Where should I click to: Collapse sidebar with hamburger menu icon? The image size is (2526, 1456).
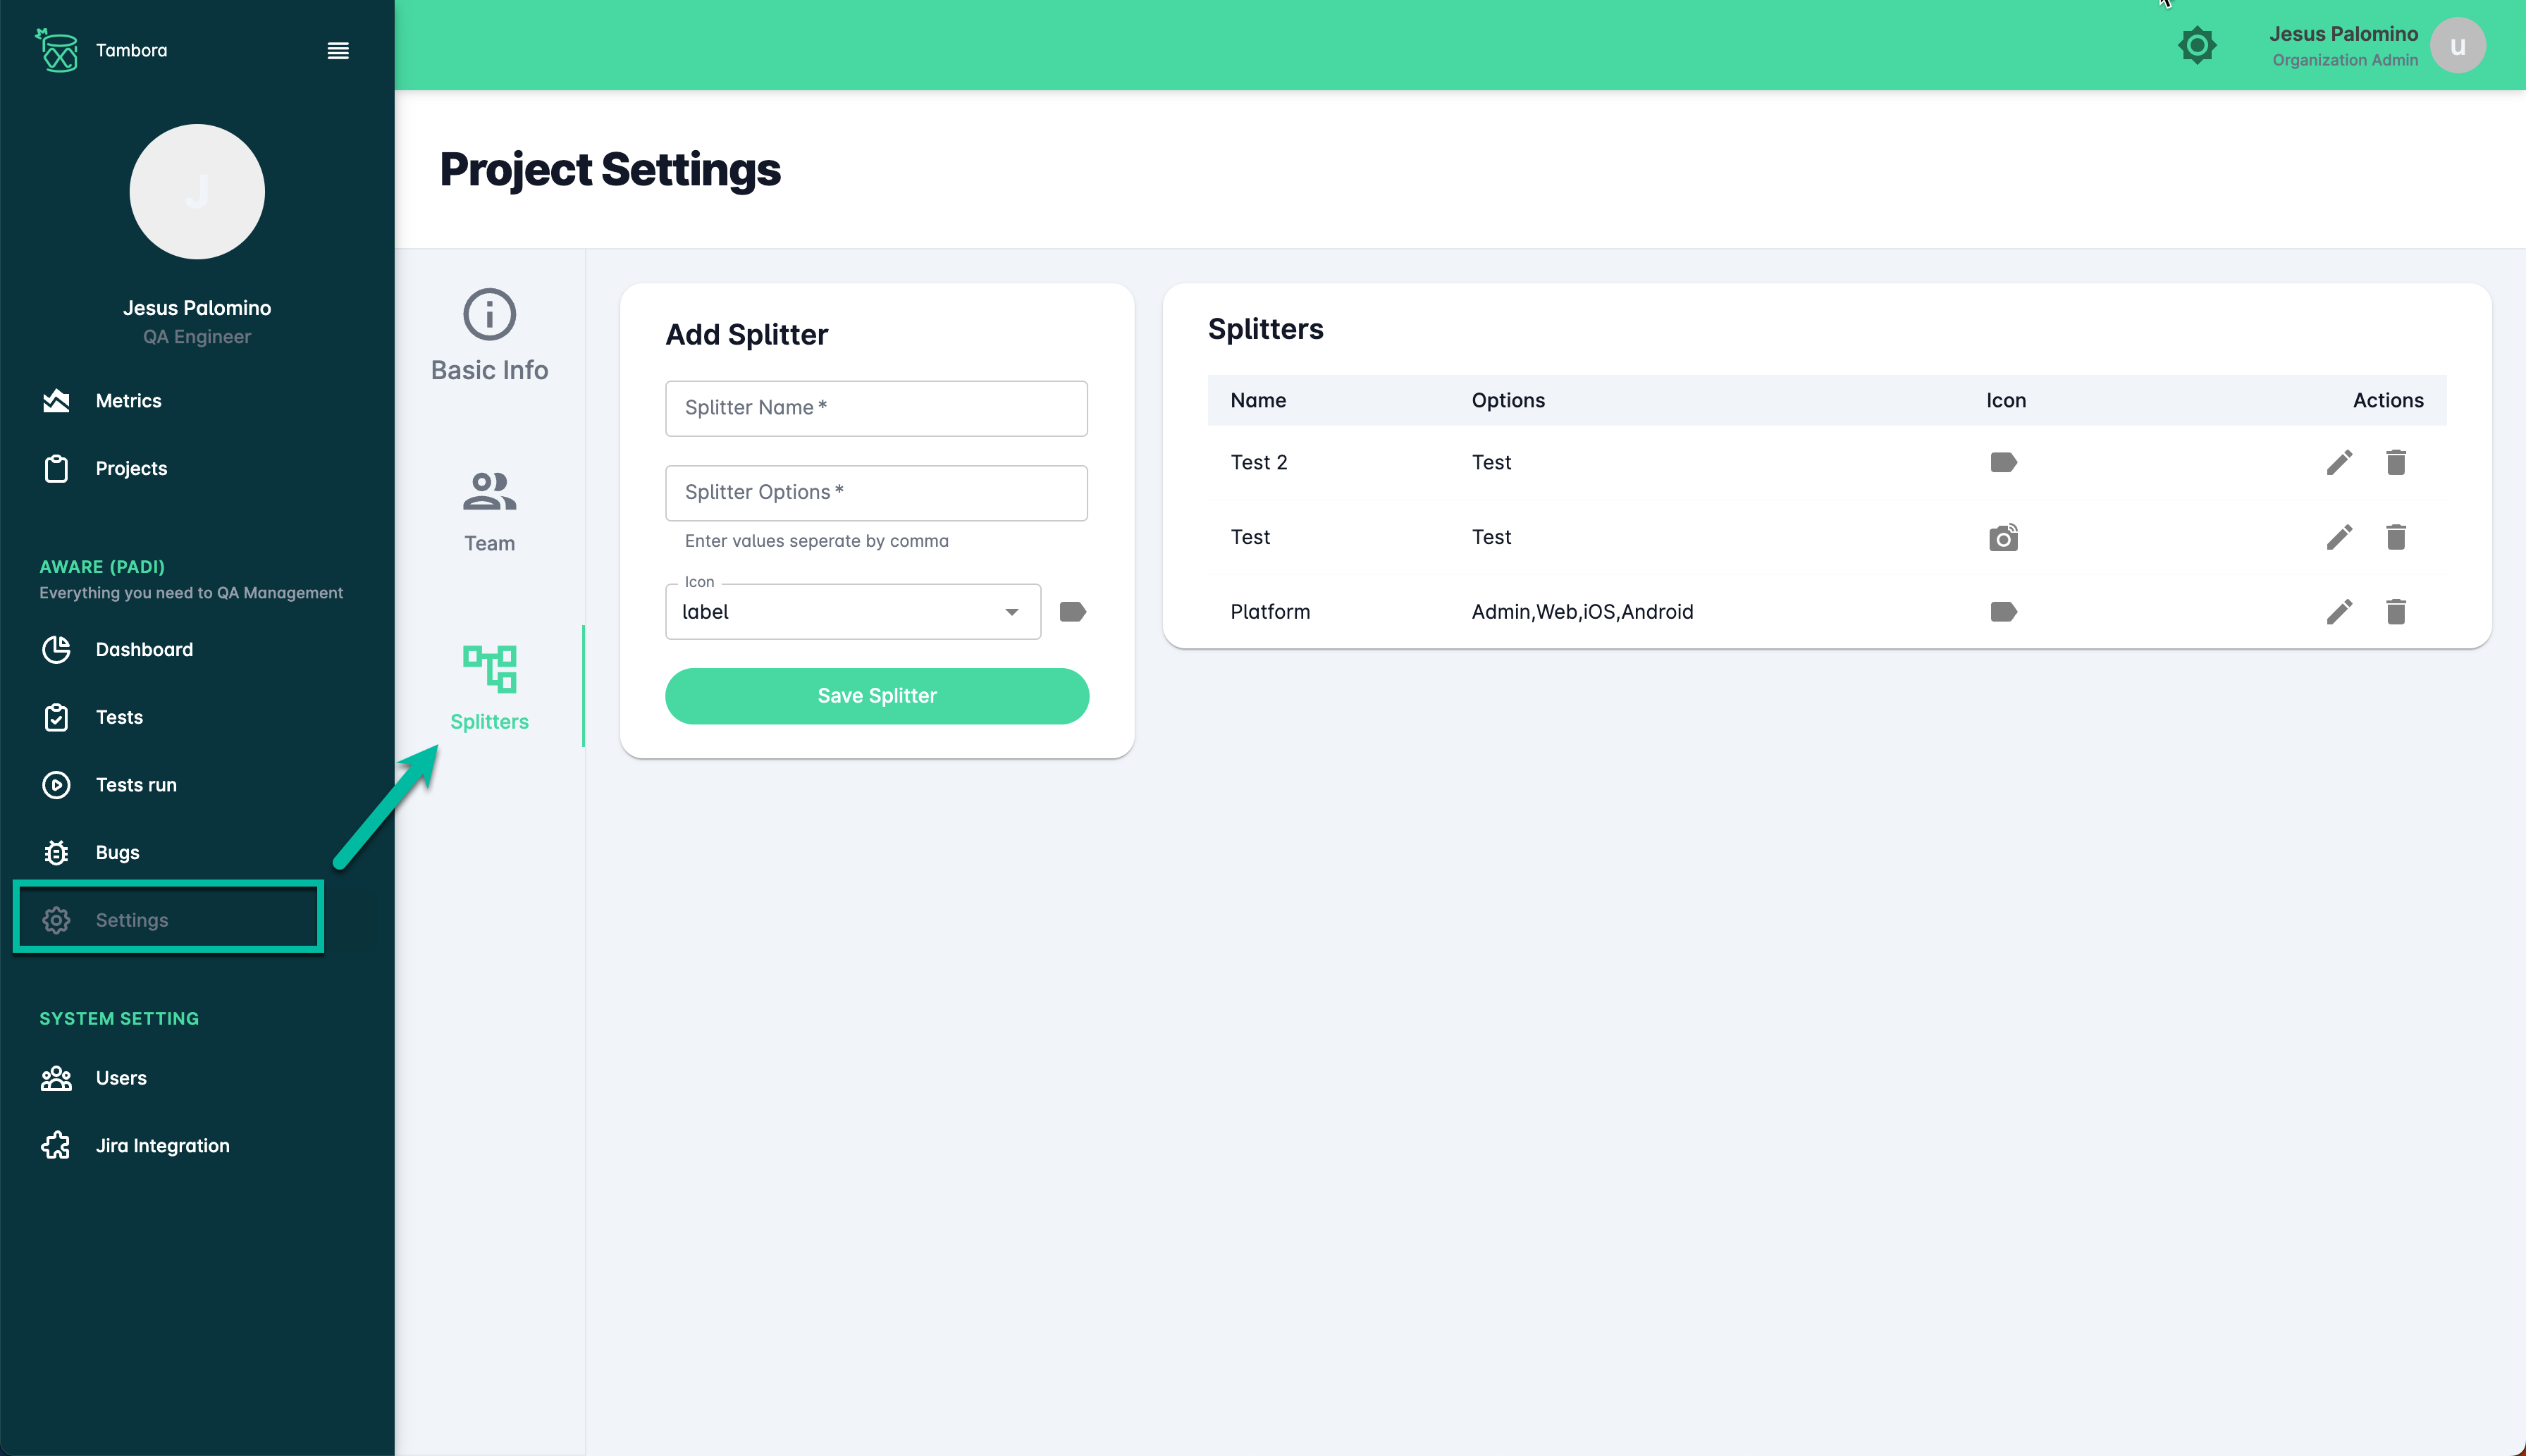pos(338,51)
